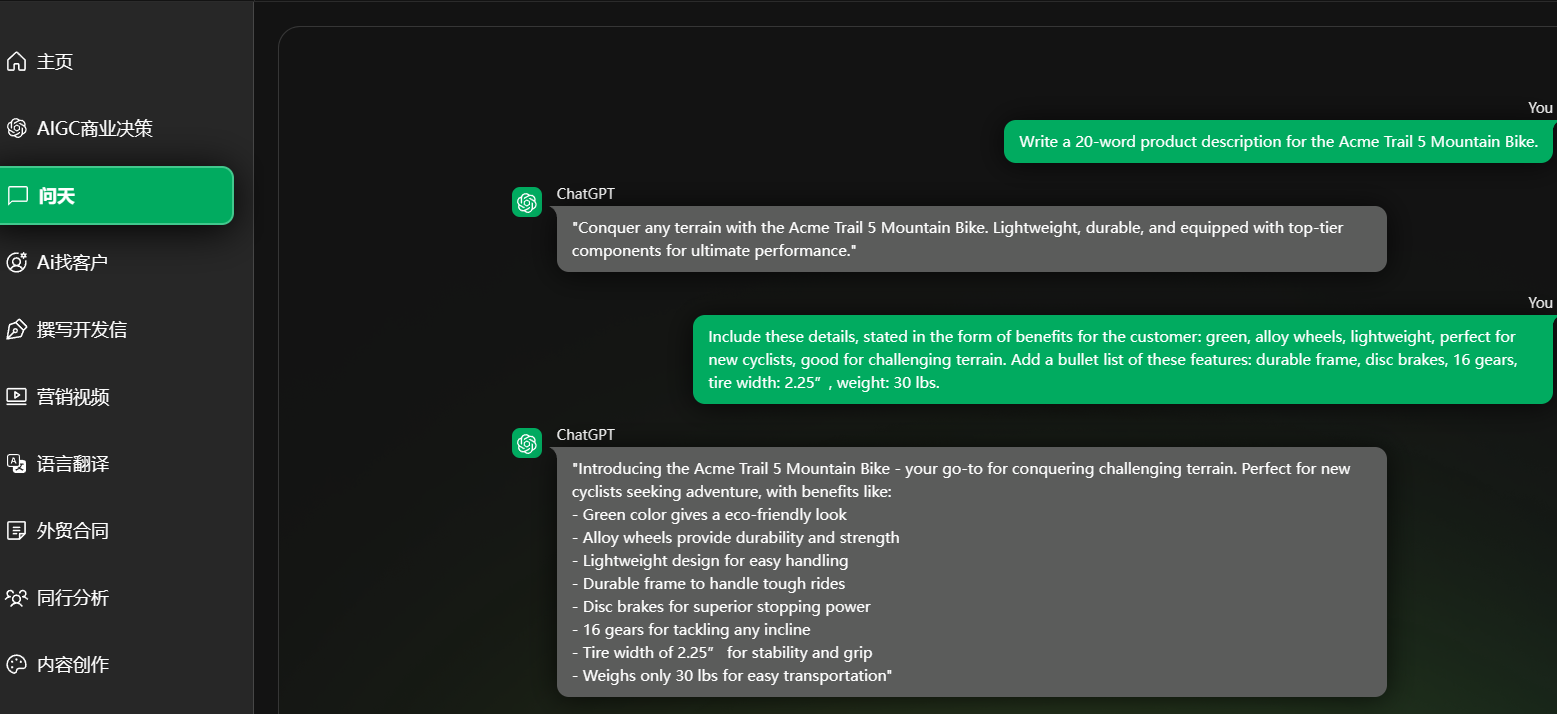The width and height of the screenshot is (1557, 714).
Task: Click the green Include these details message bubble
Action: tap(1123, 360)
